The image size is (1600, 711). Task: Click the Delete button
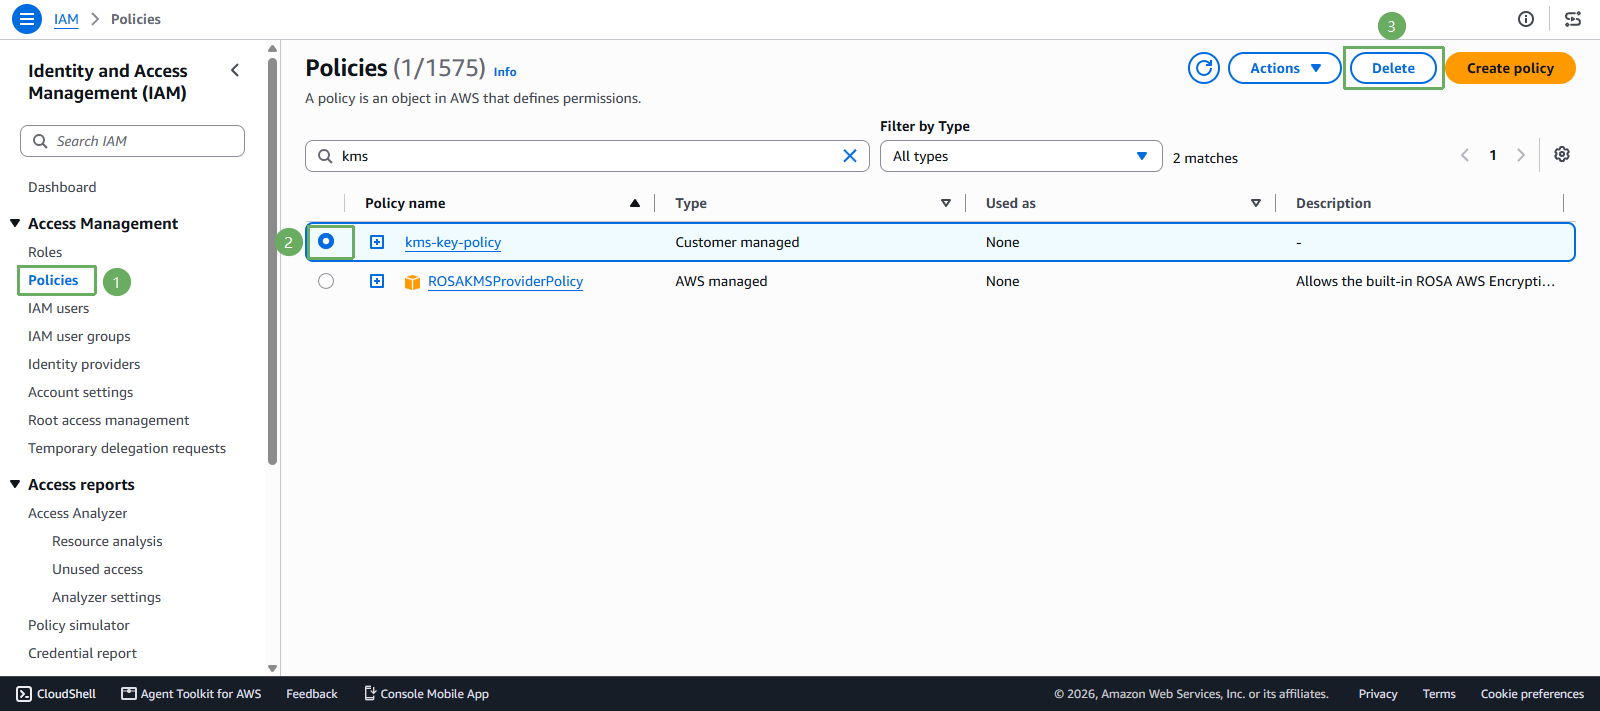tap(1393, 68)
